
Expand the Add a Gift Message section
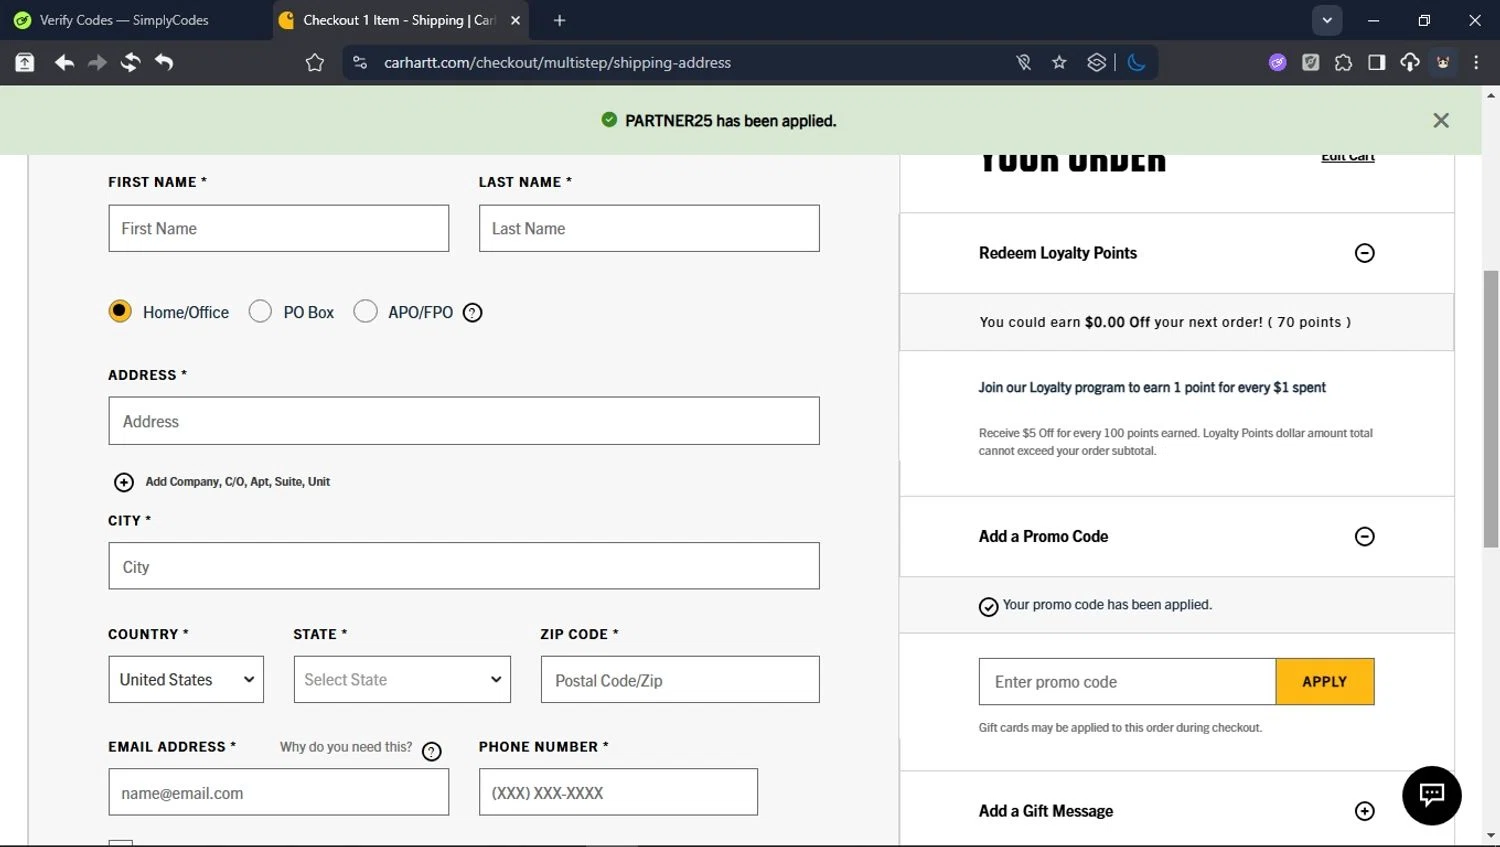(x=1364, y=811)
